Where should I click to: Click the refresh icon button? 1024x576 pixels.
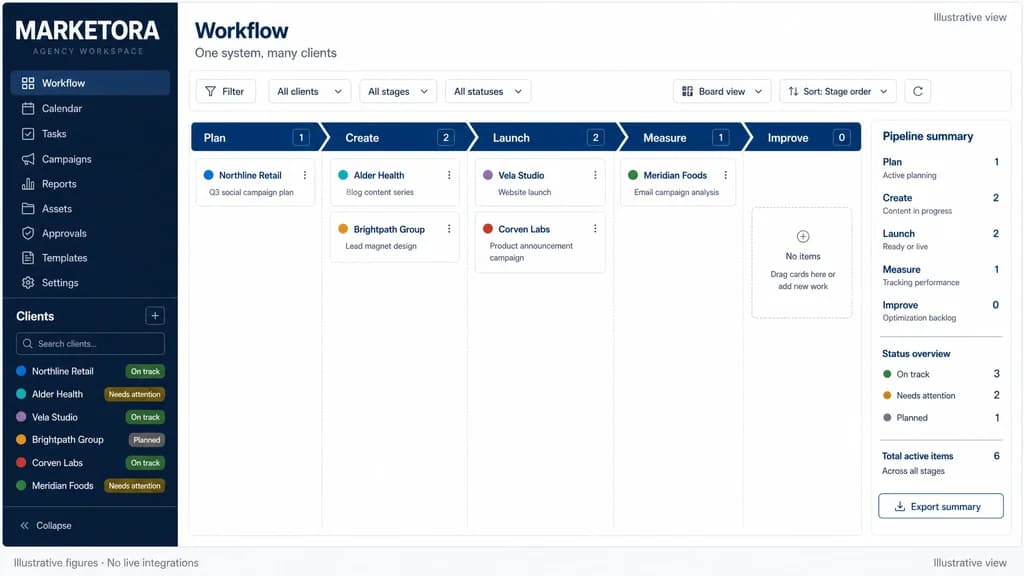point(918,91)
